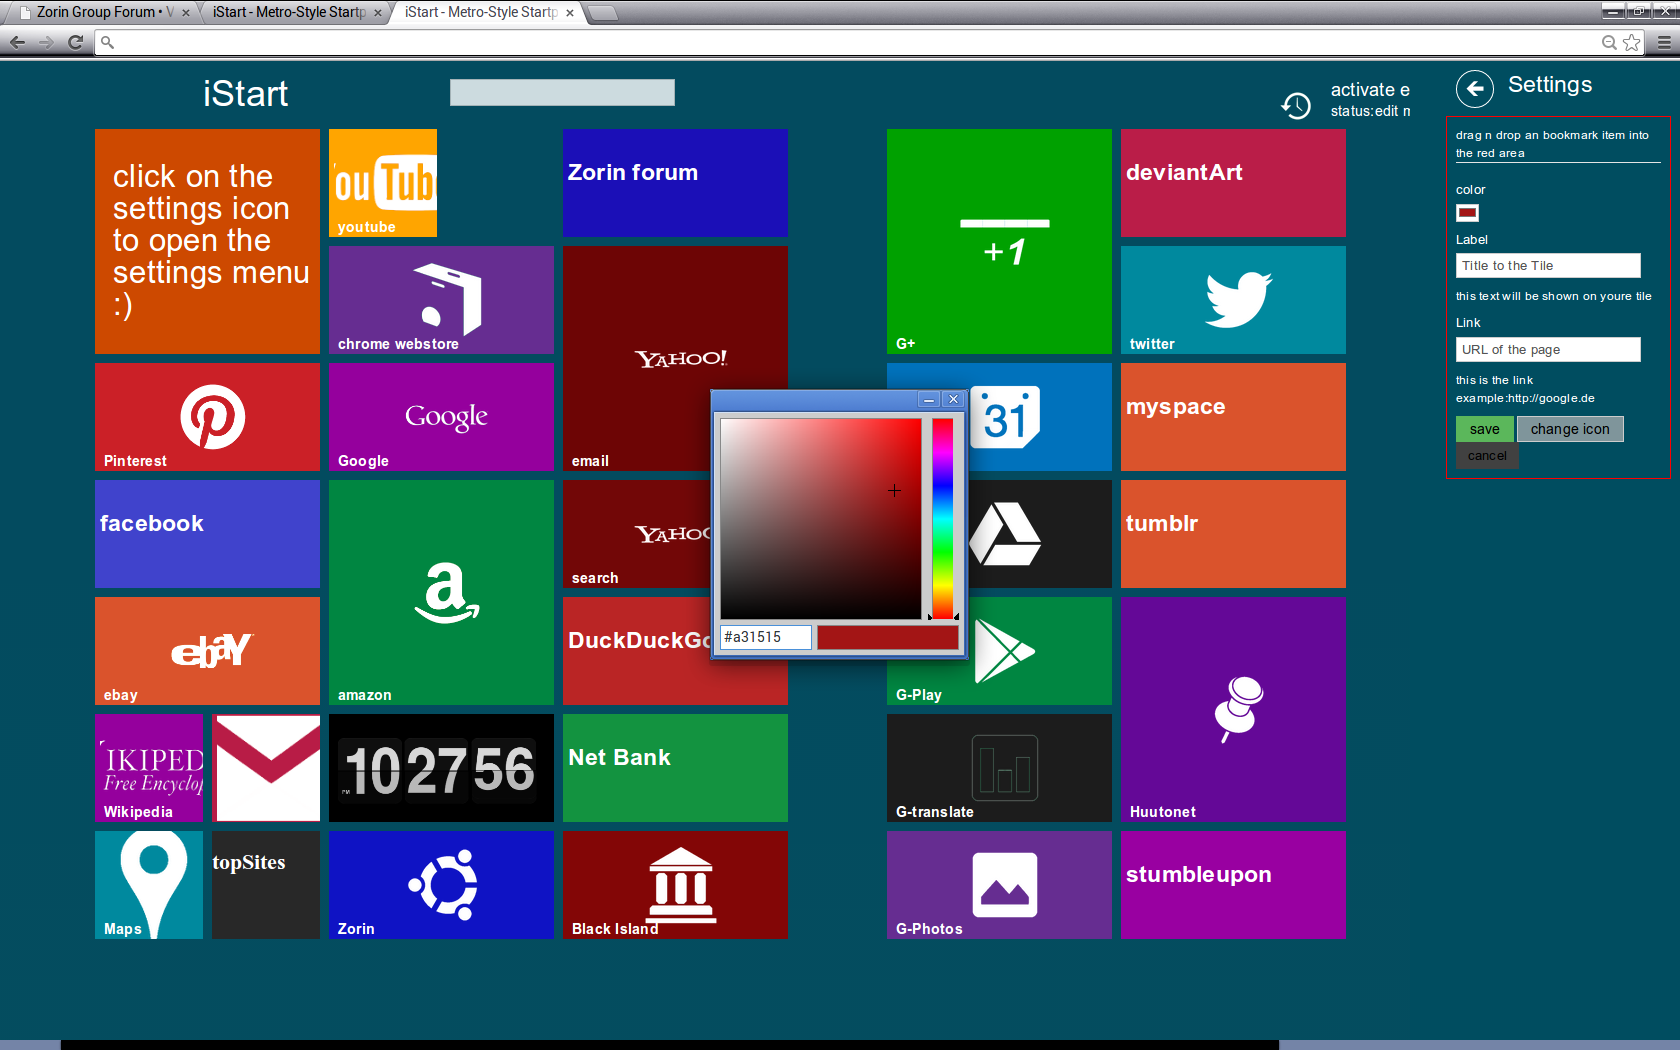
Task: Open the color swatch in Settings
Action: pyautogui.click(x=1467, y=212)
